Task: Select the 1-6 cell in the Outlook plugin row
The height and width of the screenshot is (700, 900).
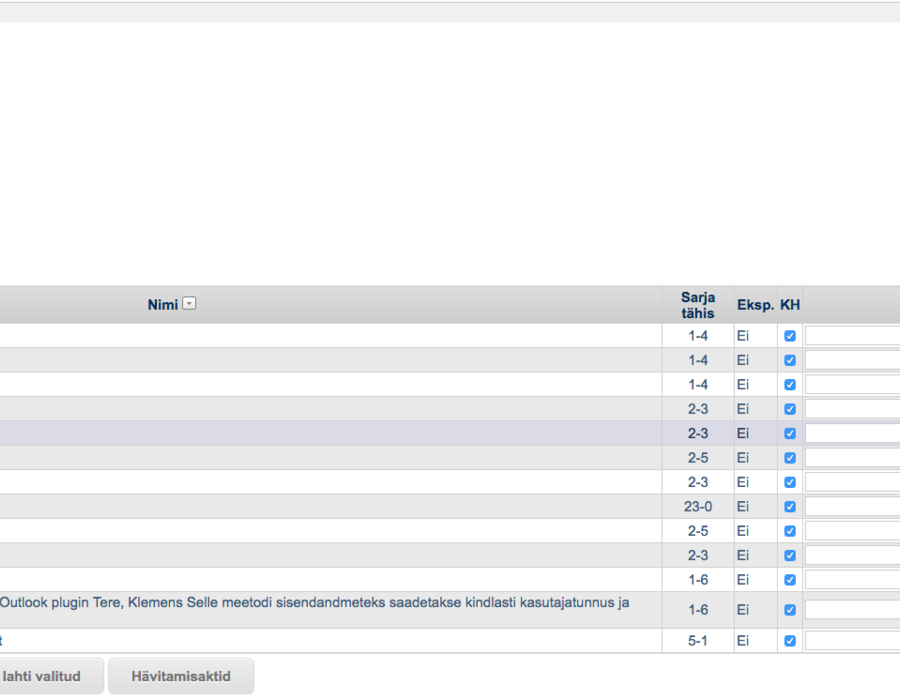Action: (x=698, y=609)
